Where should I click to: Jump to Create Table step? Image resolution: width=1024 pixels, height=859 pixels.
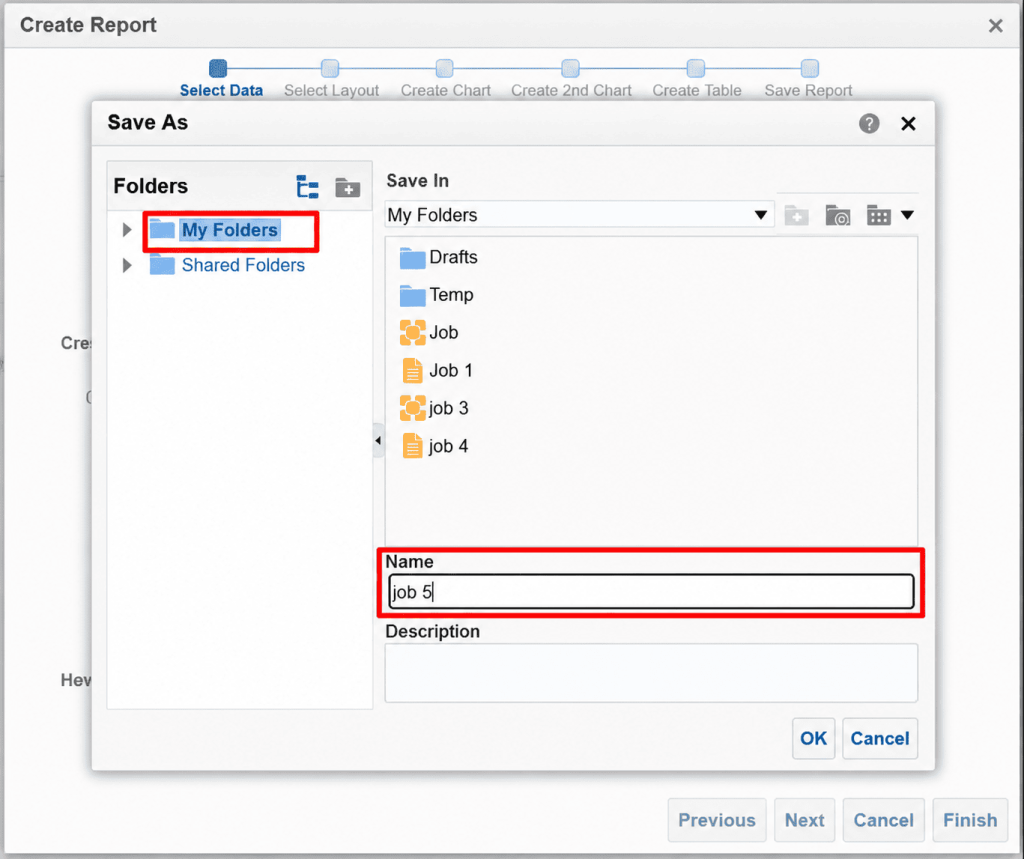(697, 80)
